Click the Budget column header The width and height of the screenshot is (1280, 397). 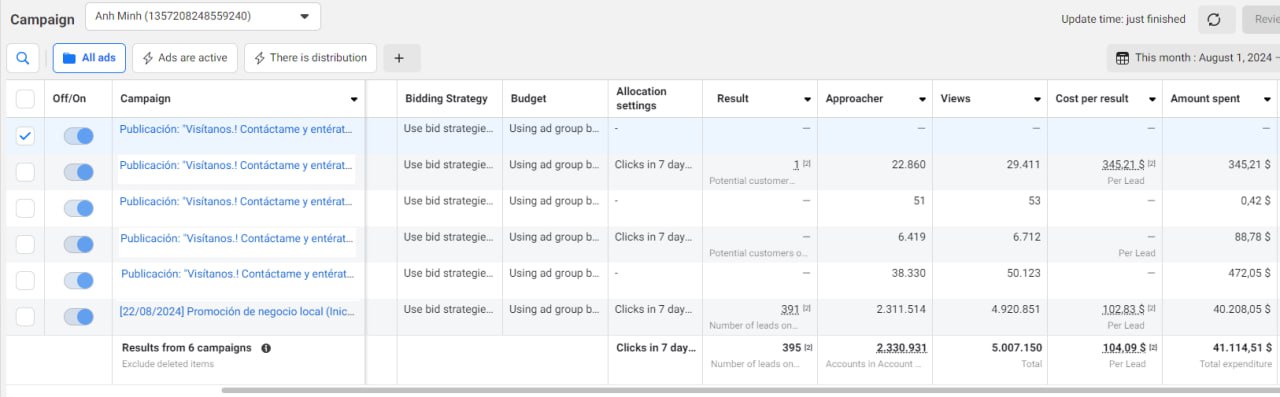(x=529, y=99)
